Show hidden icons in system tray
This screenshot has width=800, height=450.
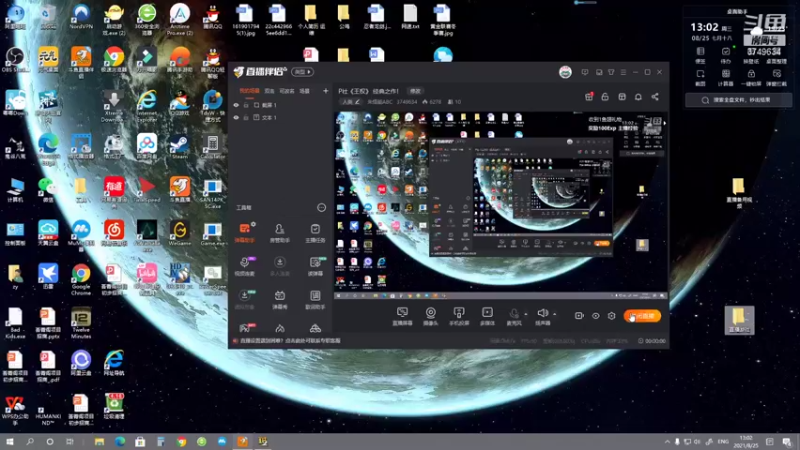667,441
